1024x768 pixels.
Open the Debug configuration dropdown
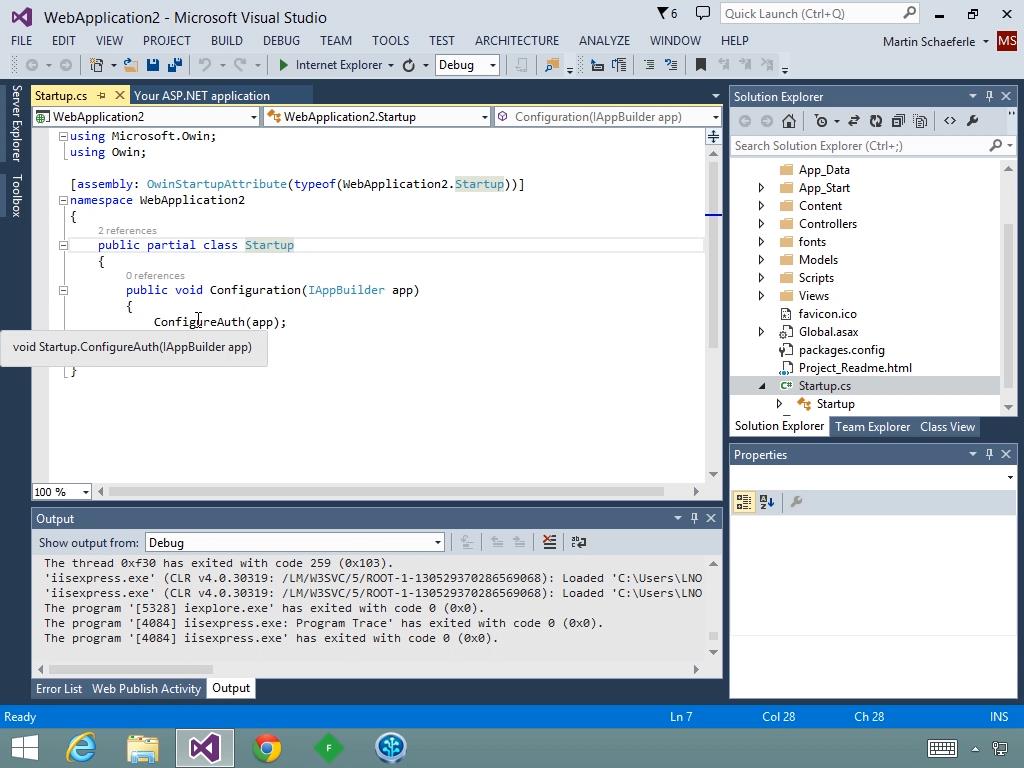coord(468,65)
